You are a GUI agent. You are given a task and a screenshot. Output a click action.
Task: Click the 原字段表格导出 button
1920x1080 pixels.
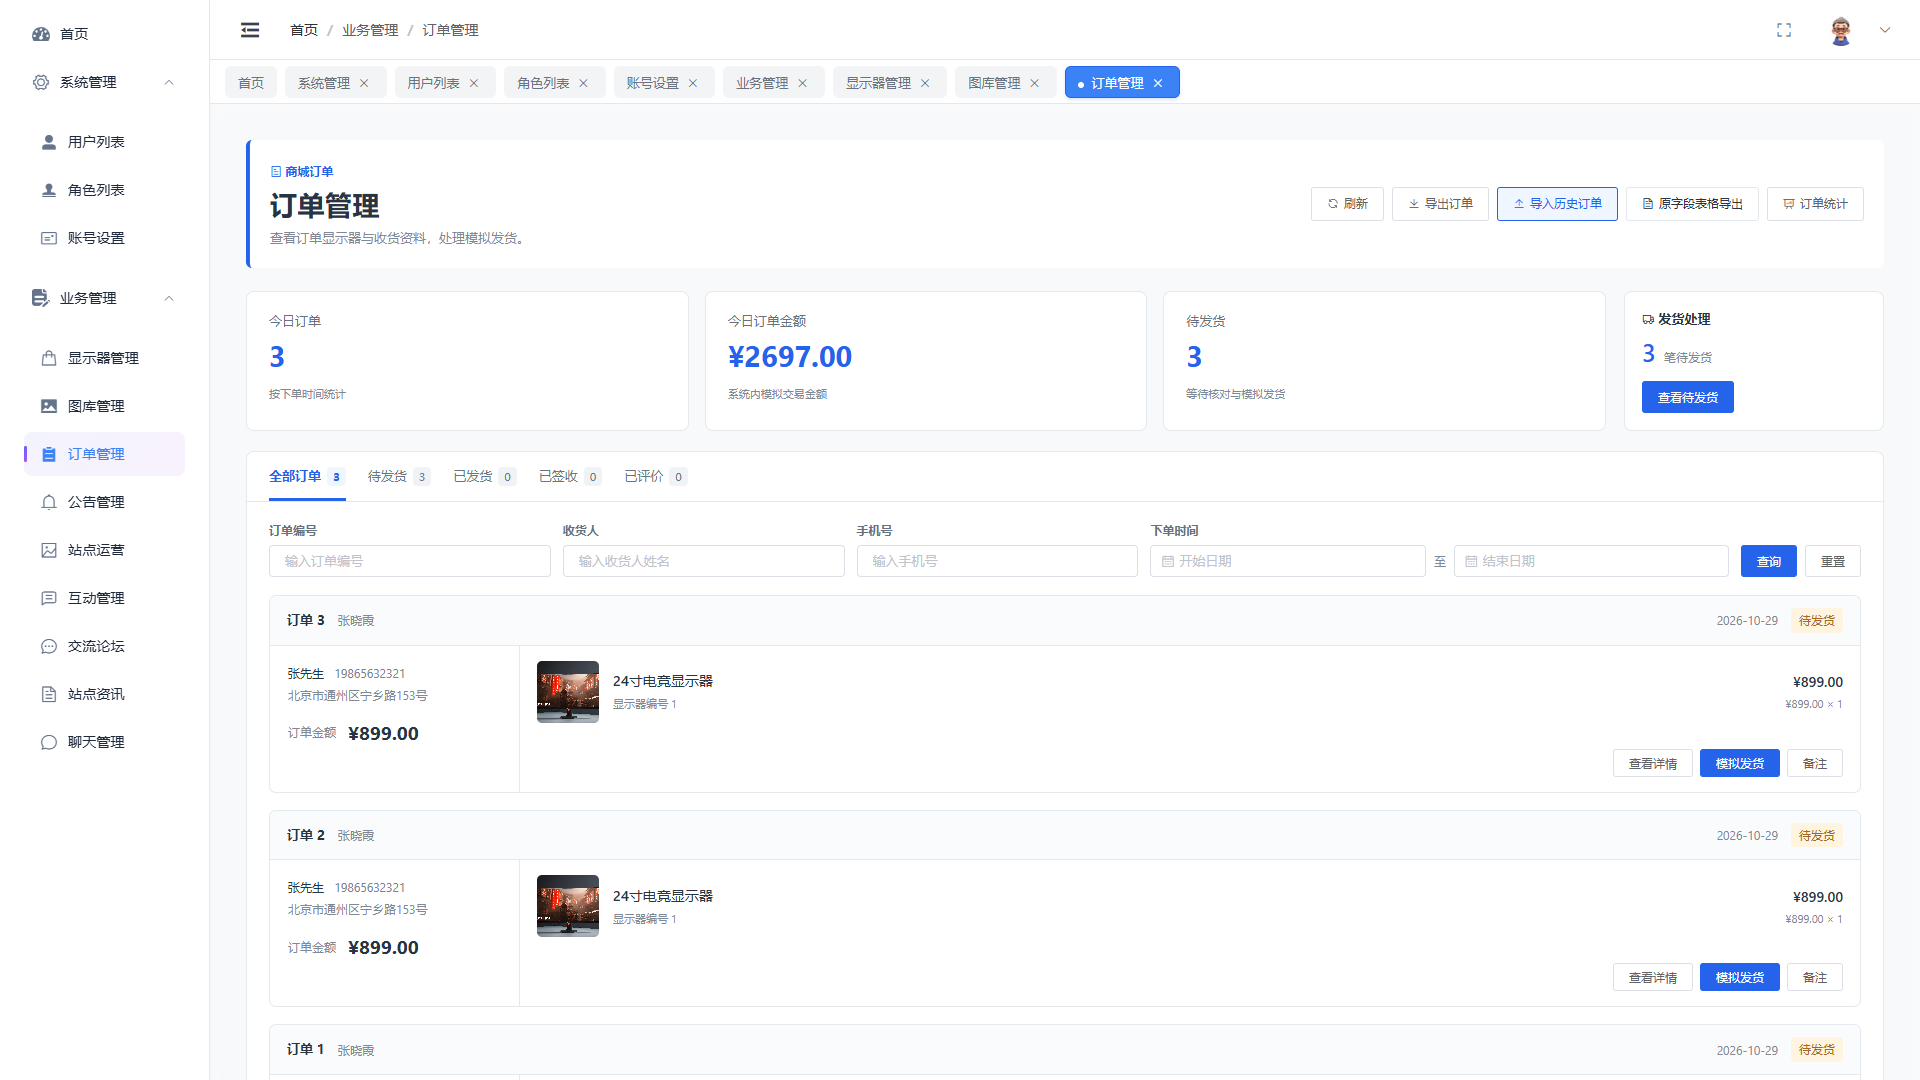tap(1692, 204)
